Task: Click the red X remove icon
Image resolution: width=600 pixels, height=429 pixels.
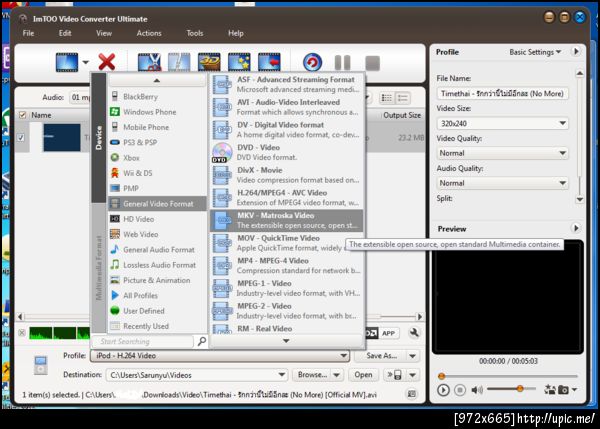Action: point(107,62)
